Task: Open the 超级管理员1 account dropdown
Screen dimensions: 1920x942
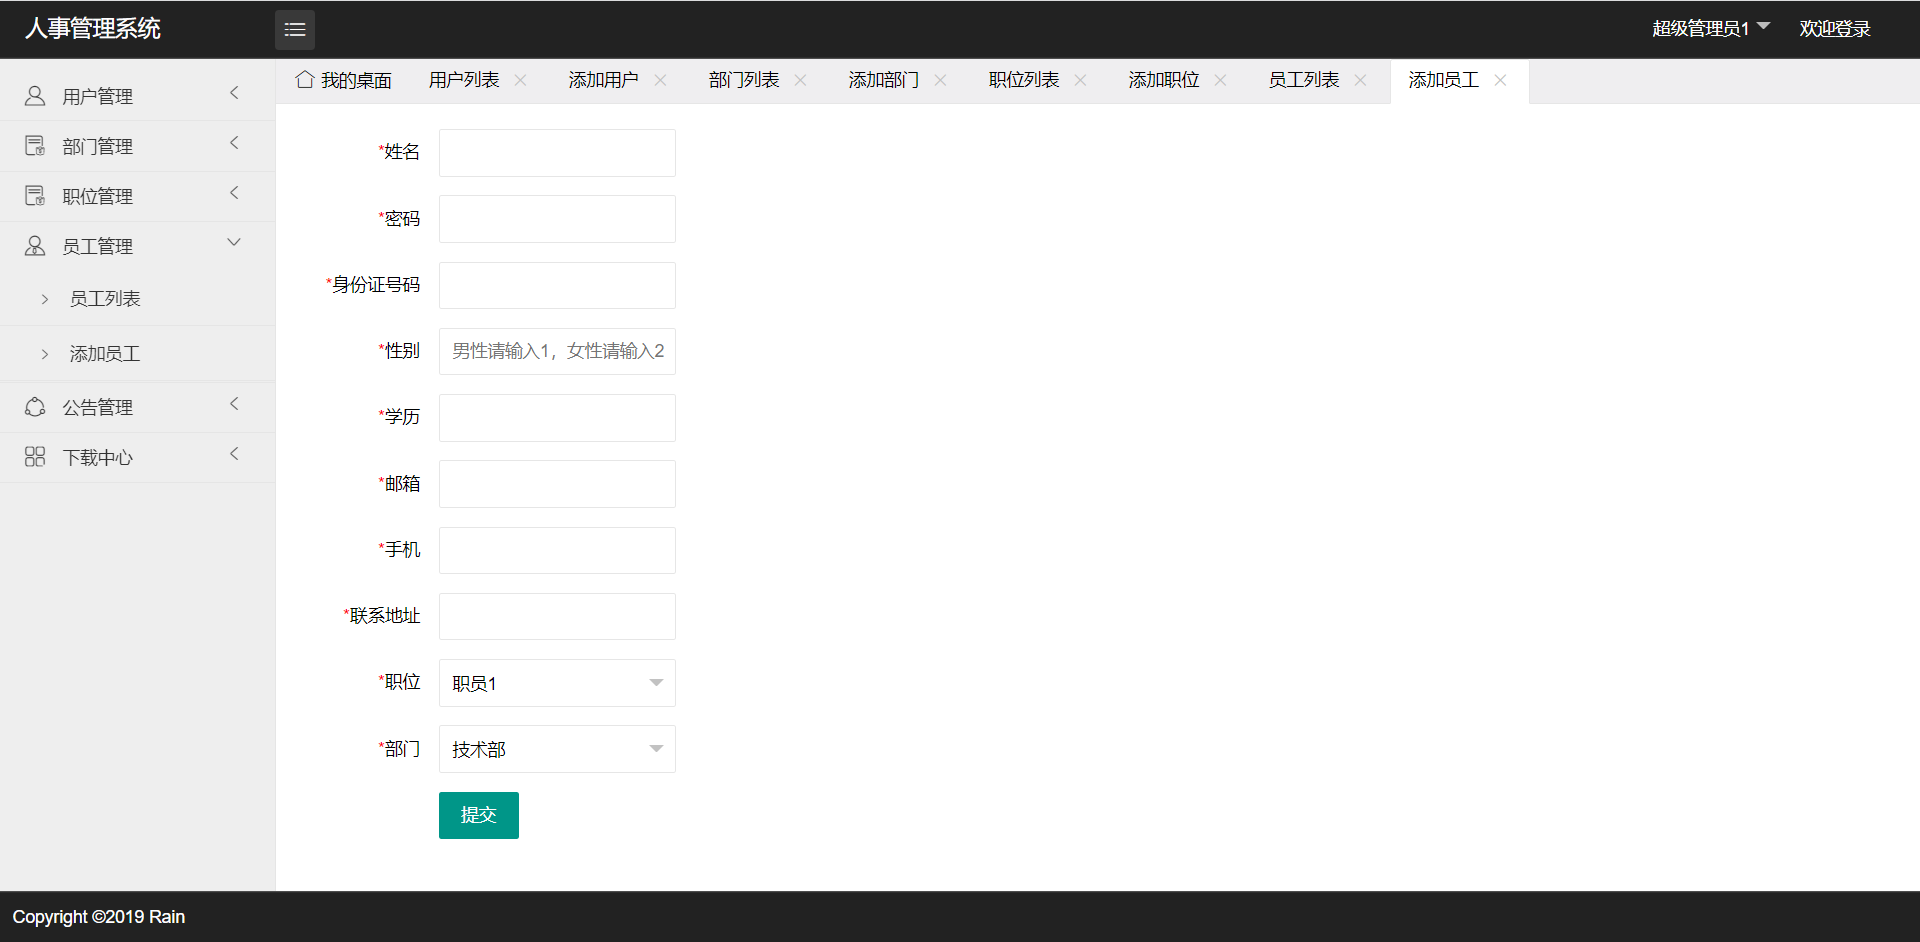Action: point(1710,28)
